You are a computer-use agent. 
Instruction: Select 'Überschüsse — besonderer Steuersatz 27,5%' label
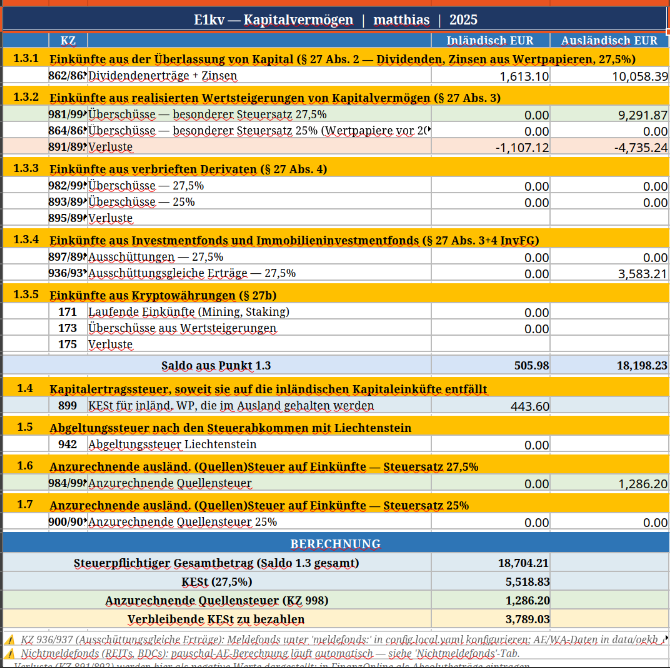259,114
